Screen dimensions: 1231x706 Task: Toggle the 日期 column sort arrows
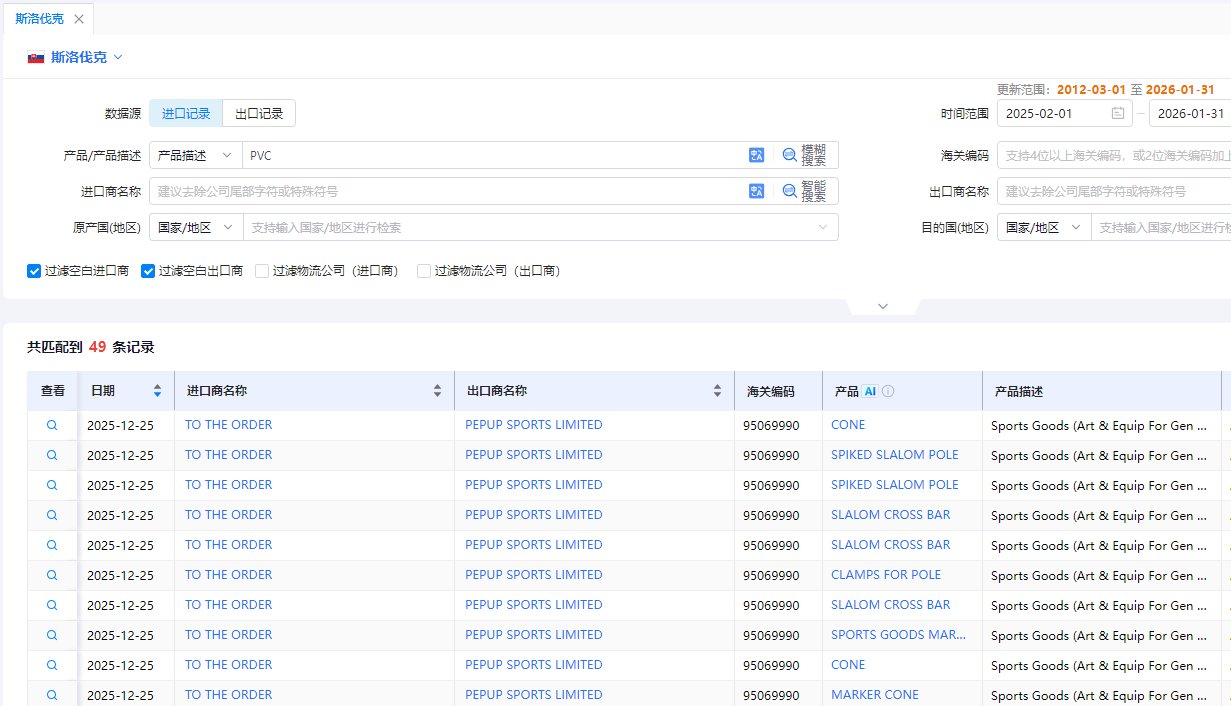(x=157, y=390)
